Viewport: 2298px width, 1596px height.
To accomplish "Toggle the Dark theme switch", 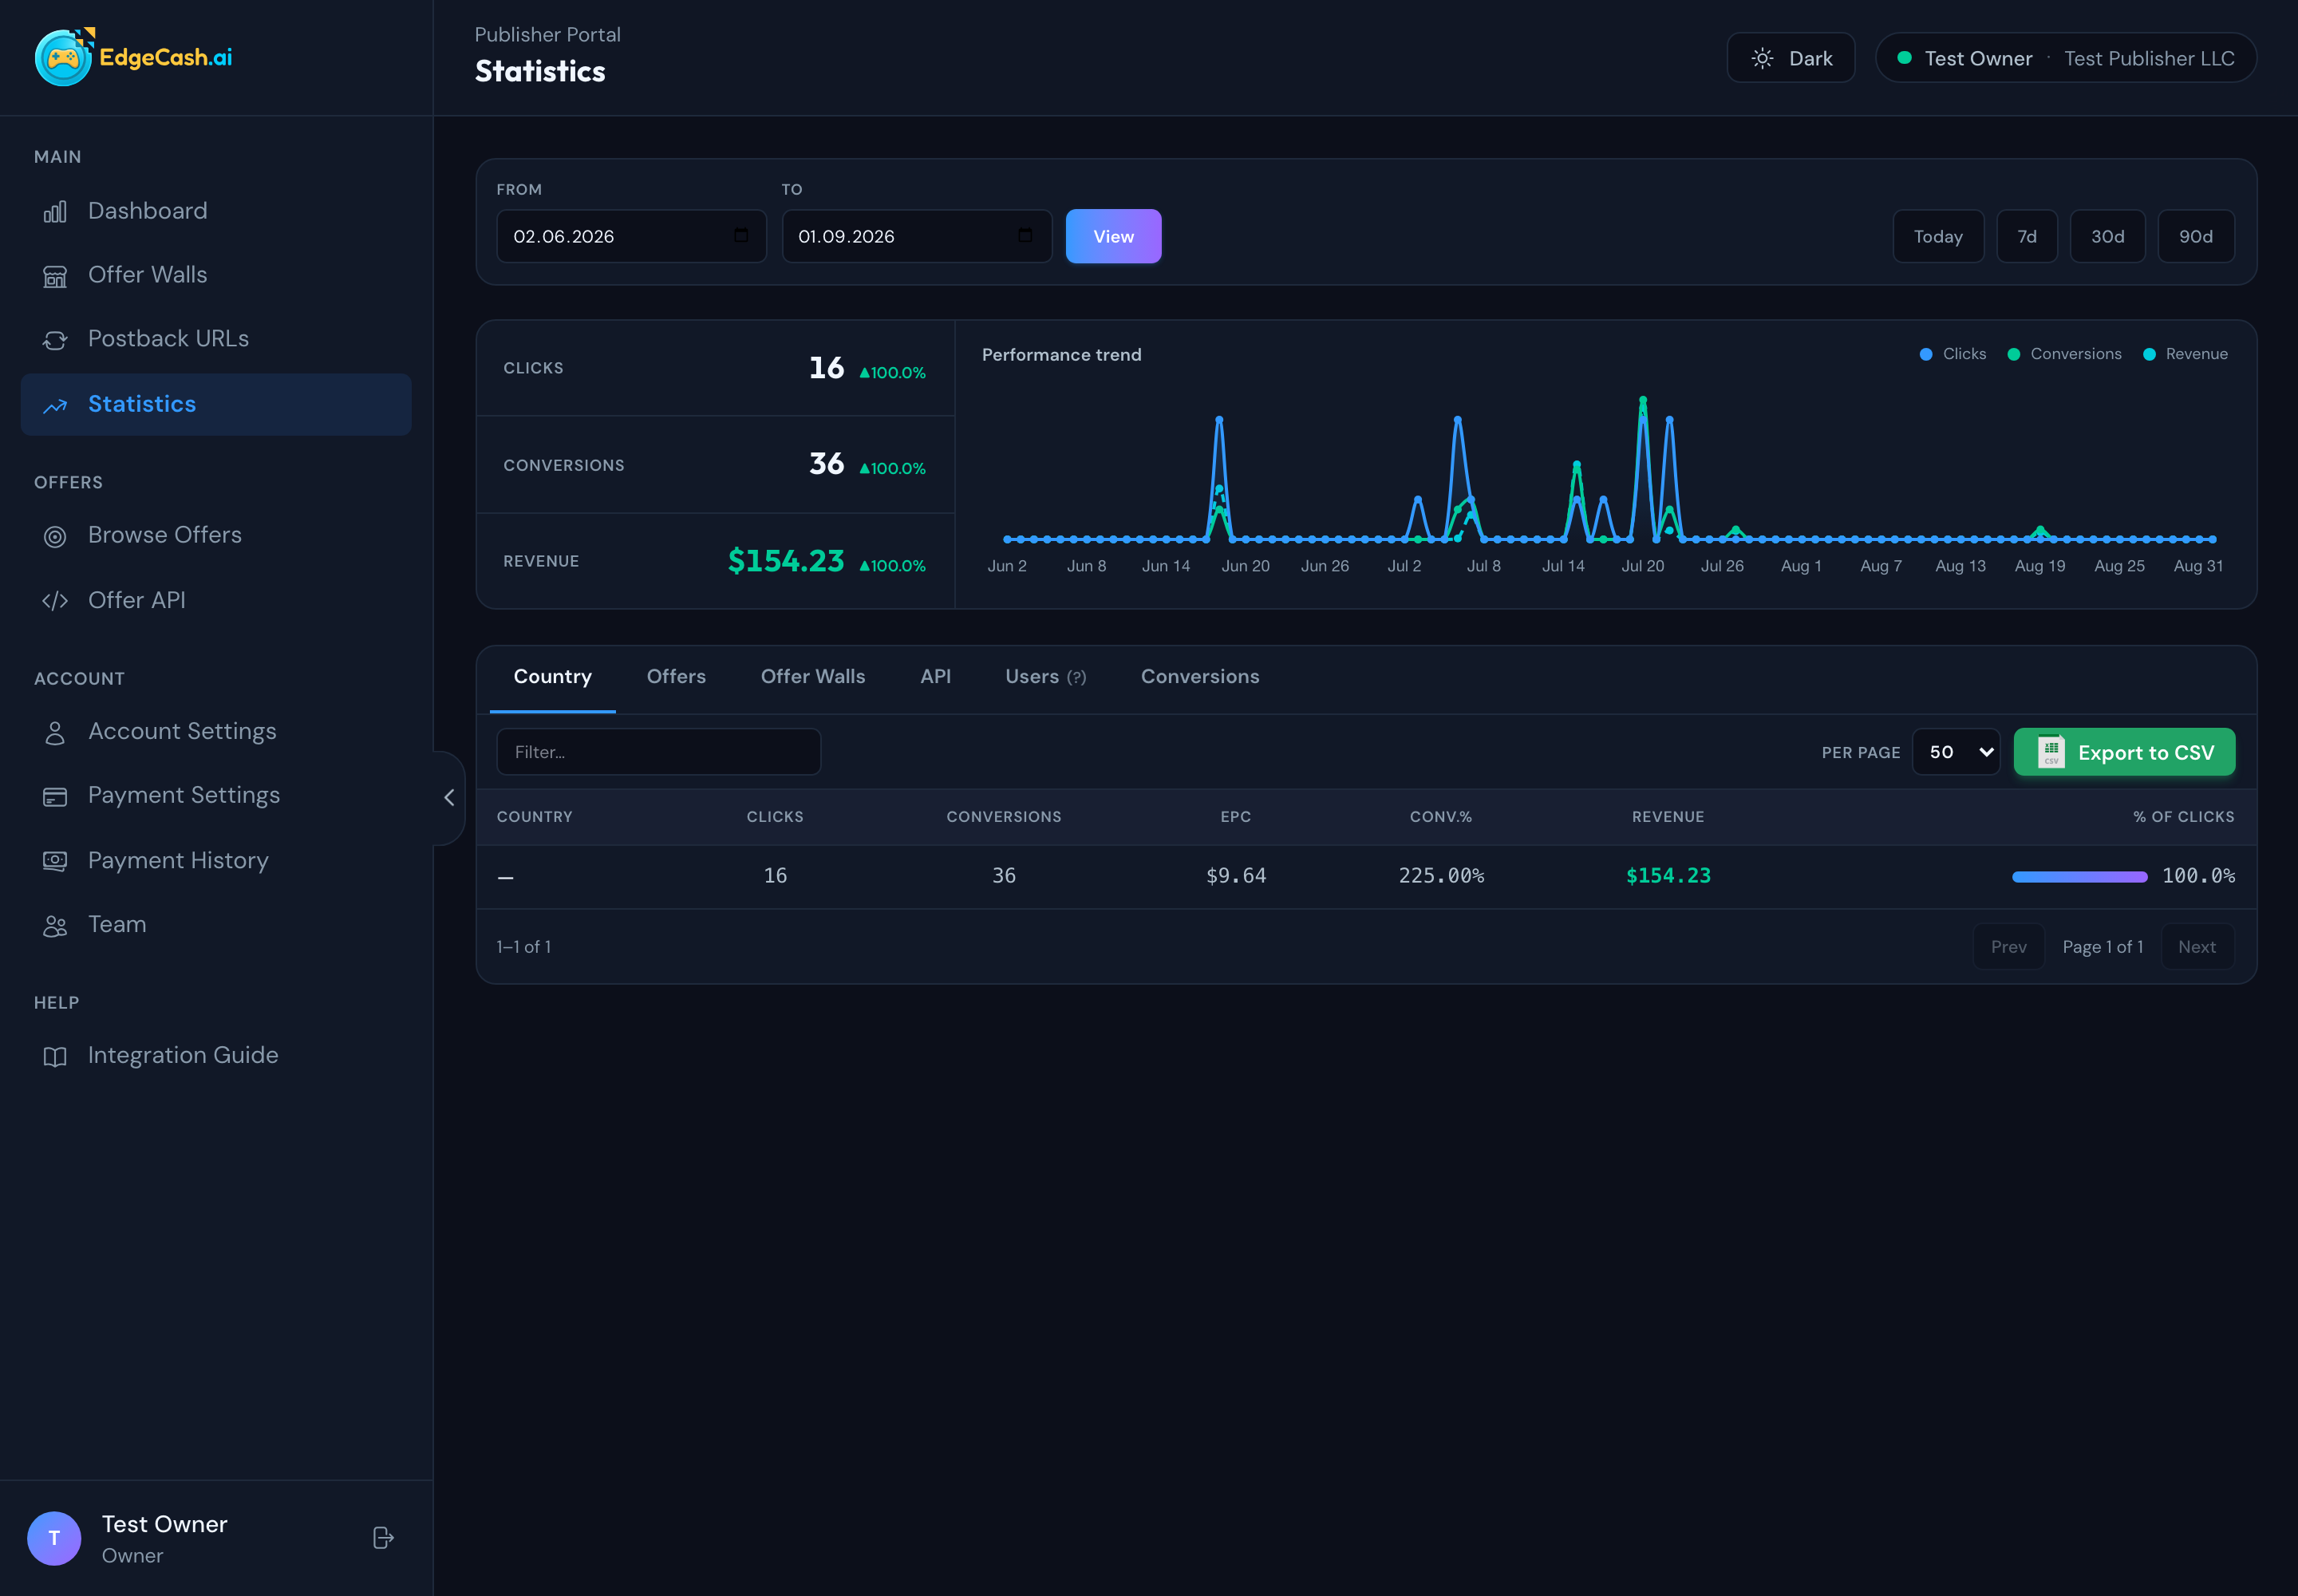I will [x=1790, y=58].
